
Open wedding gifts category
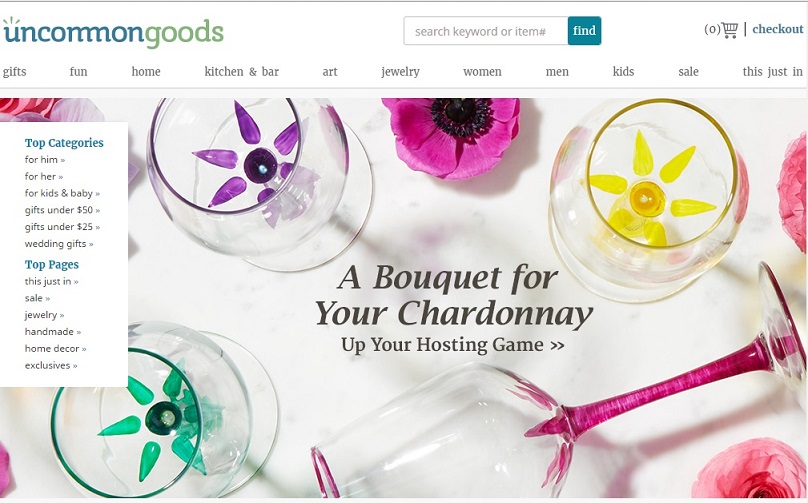[59, 244]
